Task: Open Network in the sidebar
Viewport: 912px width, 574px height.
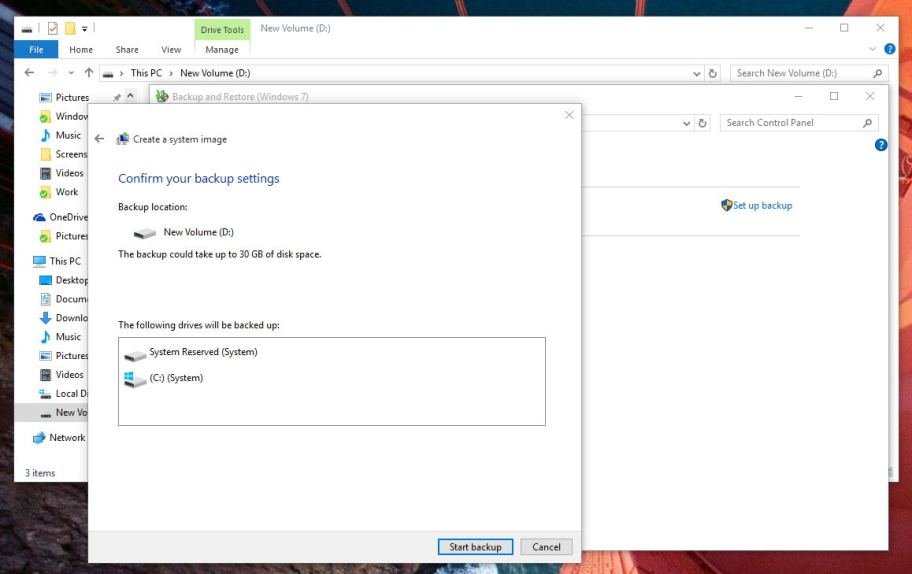Action: [66, 437]
